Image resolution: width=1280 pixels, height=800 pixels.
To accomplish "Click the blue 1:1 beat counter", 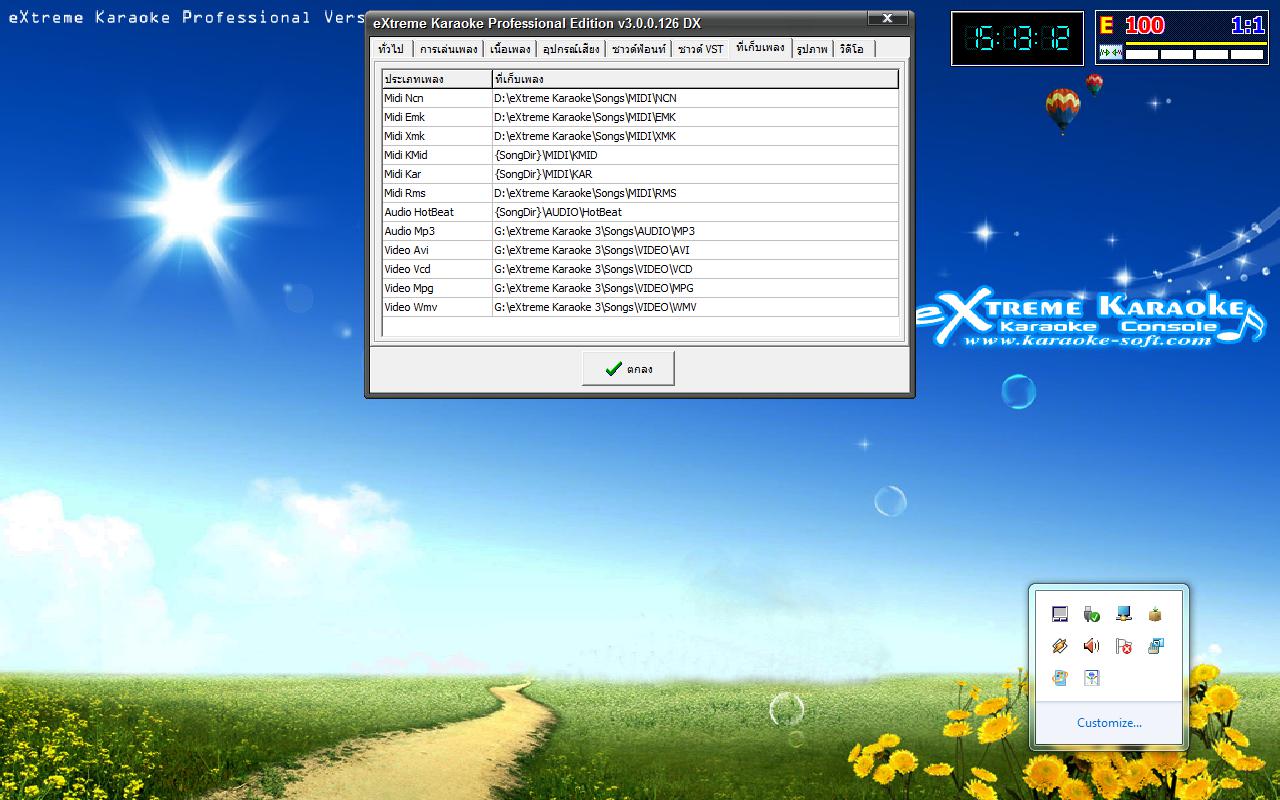I will pos(1248,26).
